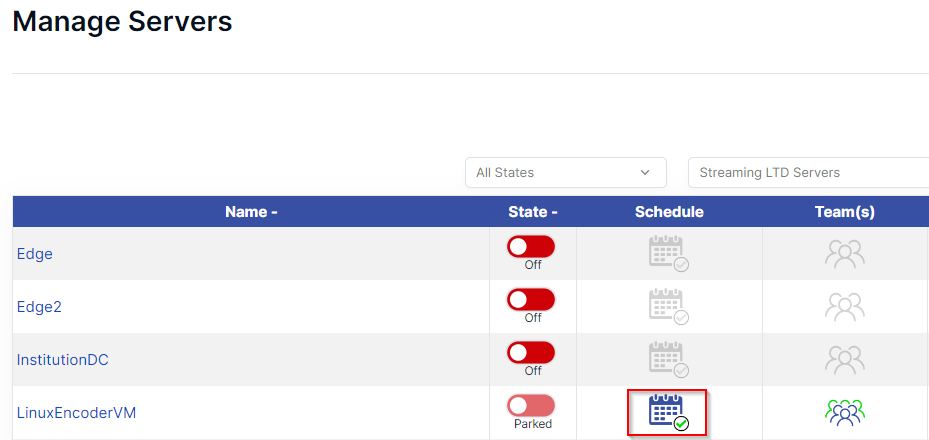Viewport: 929px width, 440px height.
Task: Toggle the parked LinuxEncoderVM switch
Action: point(531,406)
